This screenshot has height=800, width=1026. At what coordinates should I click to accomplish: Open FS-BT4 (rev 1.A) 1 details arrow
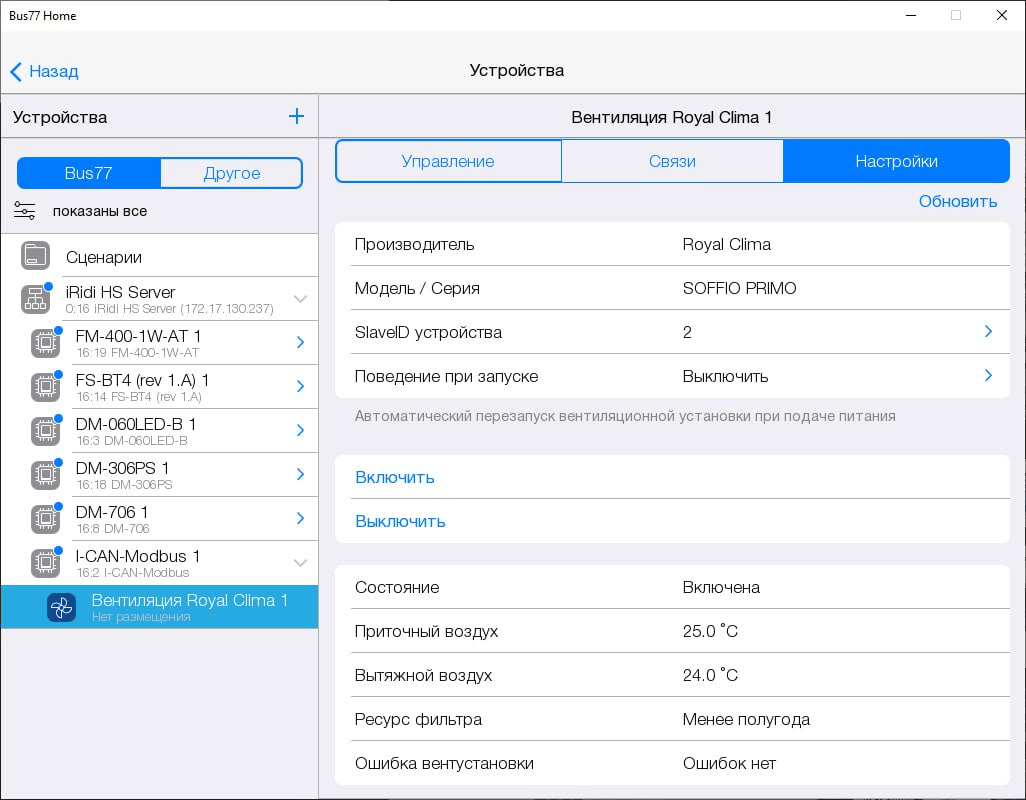point(300,386)
